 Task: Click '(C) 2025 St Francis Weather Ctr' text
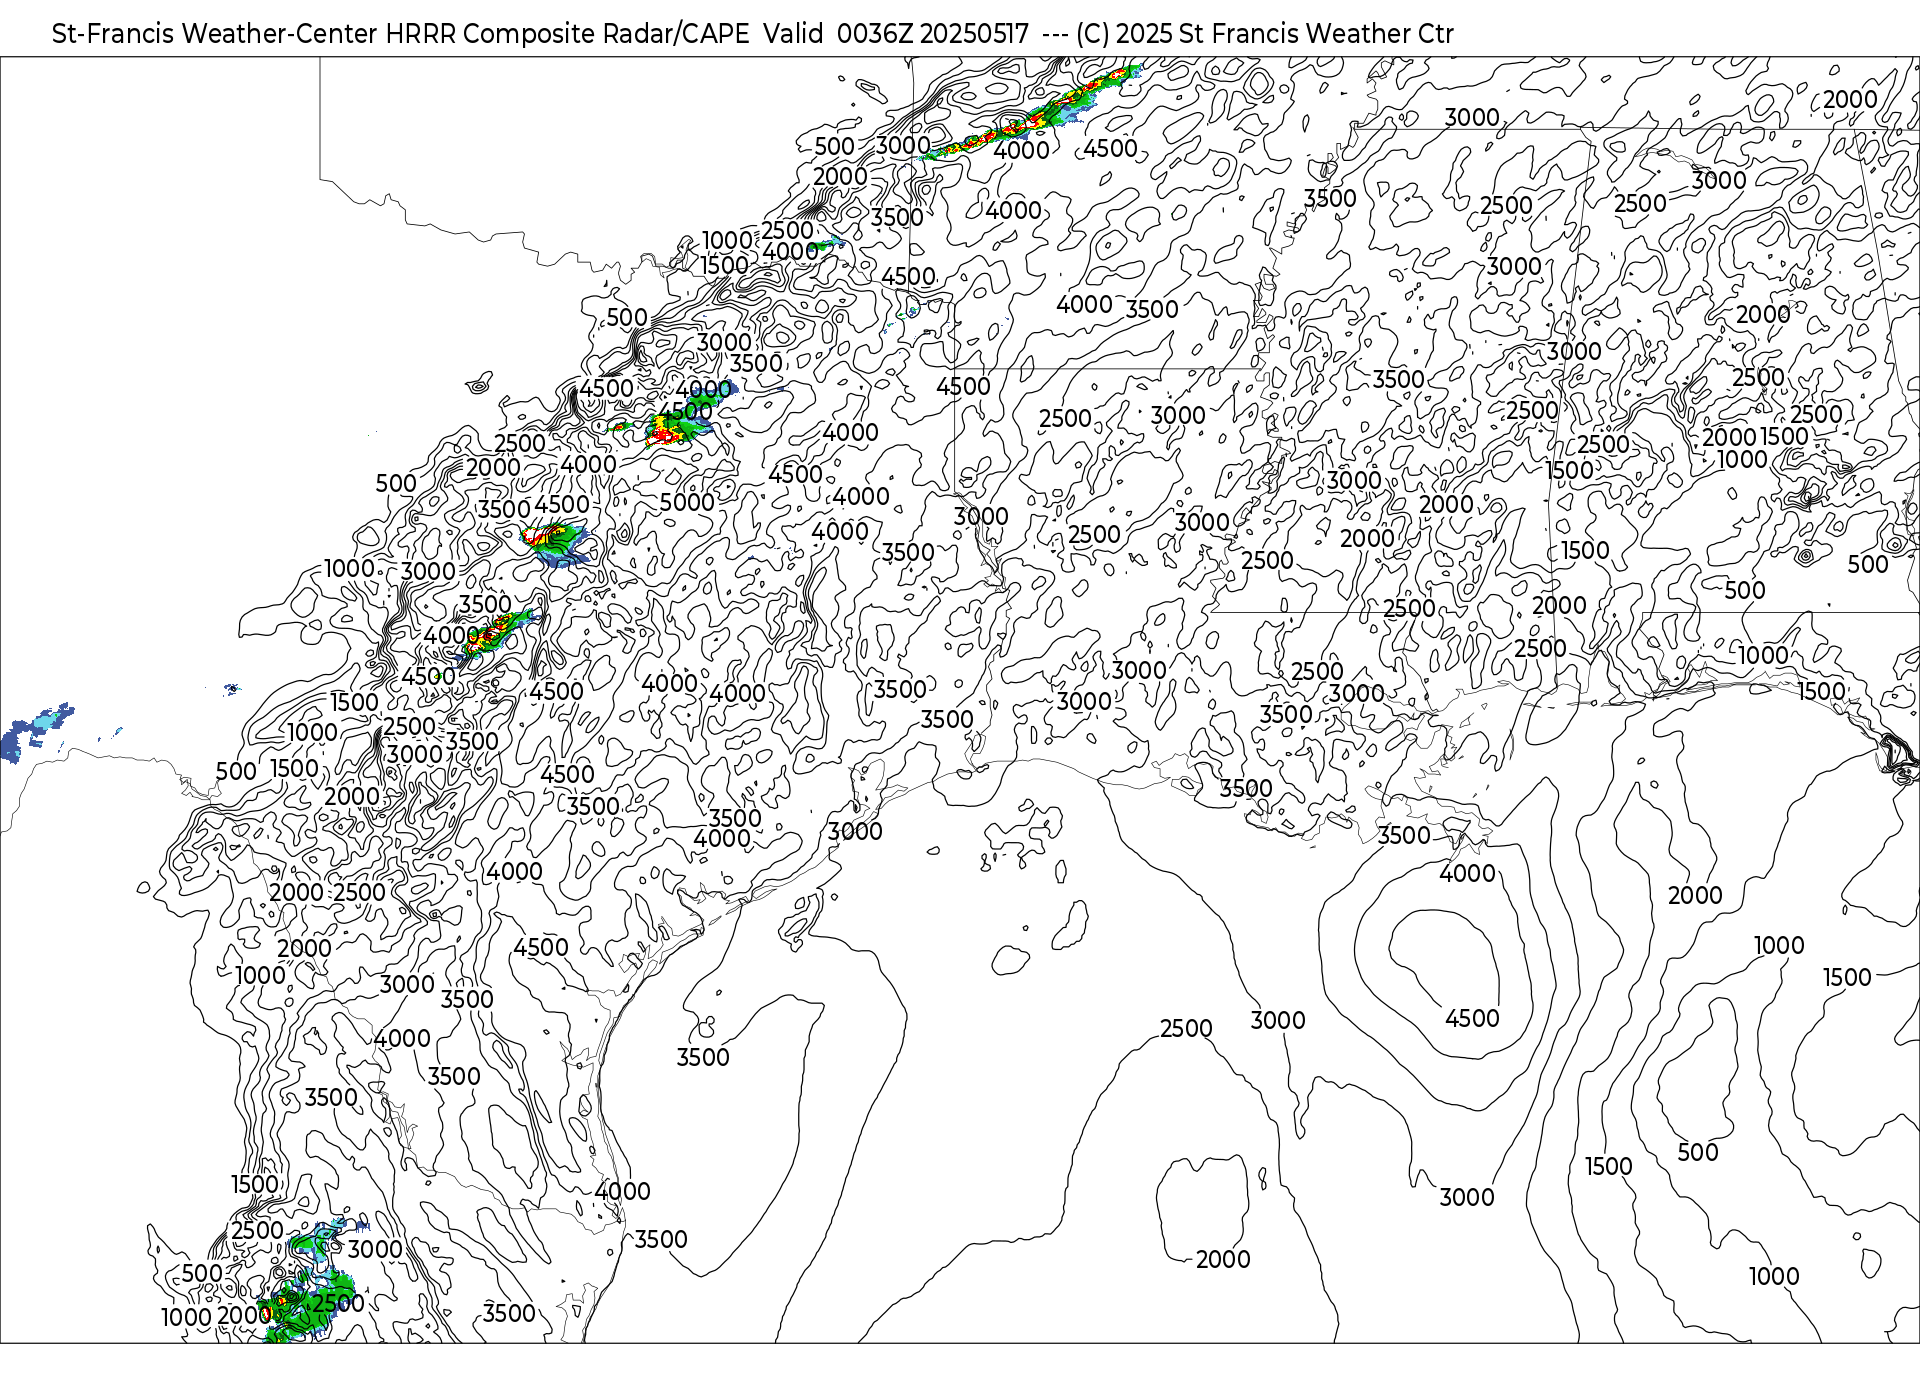click(1264, 34)
